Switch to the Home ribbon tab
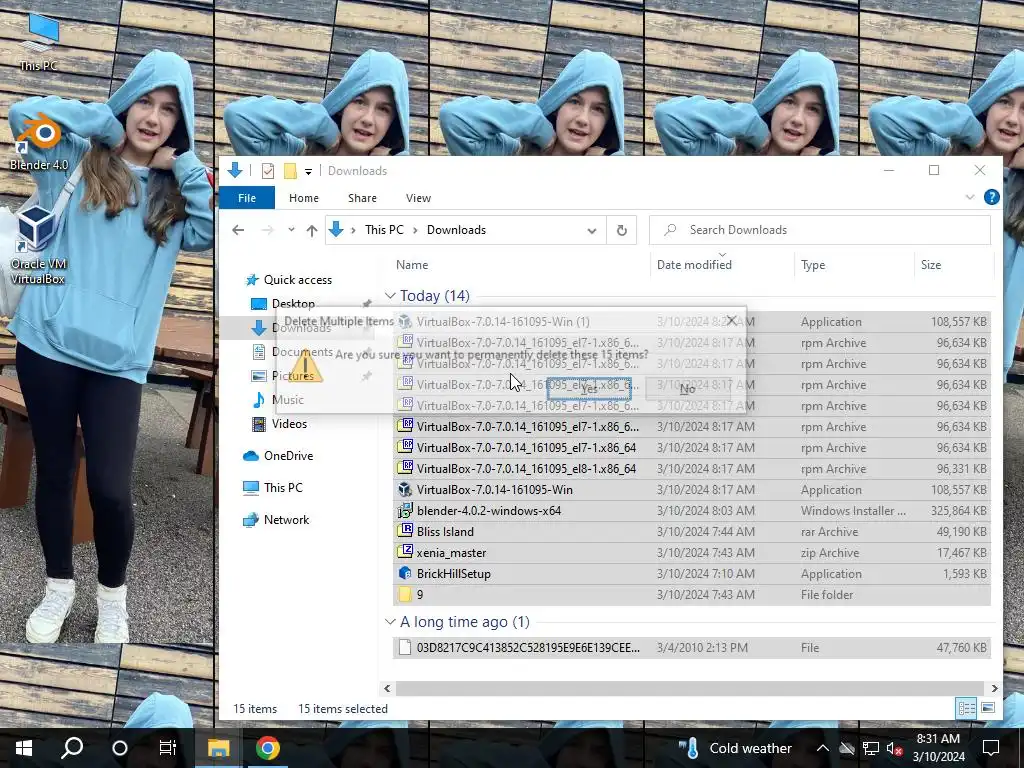The width and height of the screenshot is (1024, 768). 304,198
